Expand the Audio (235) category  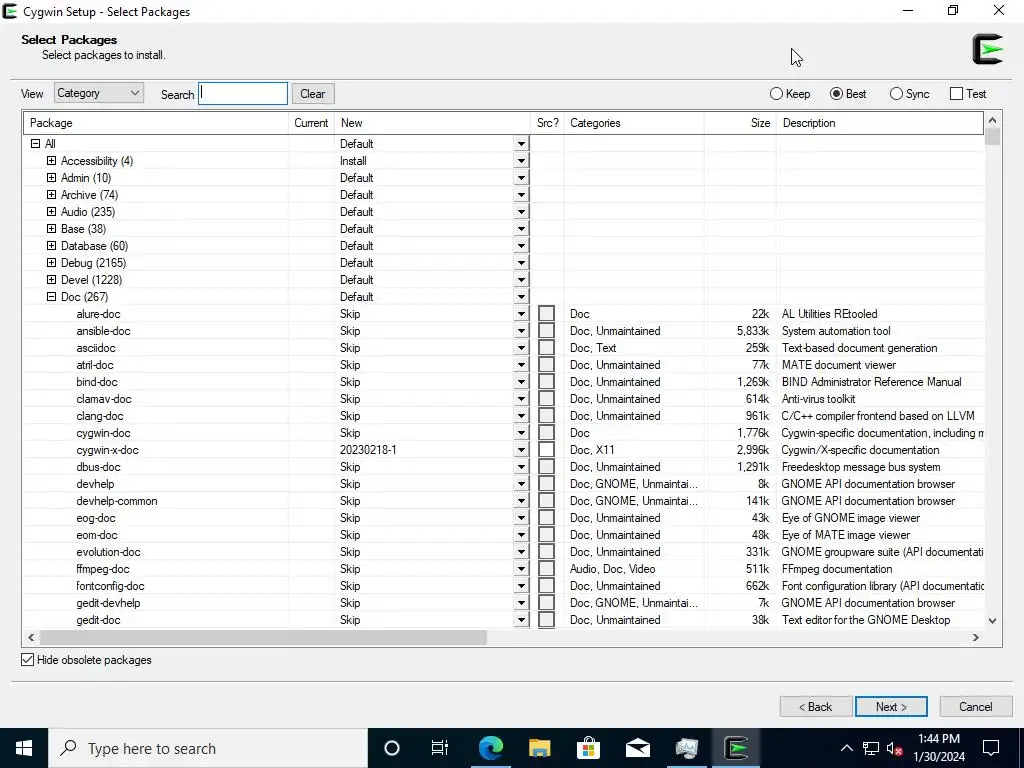click(52, 212)
